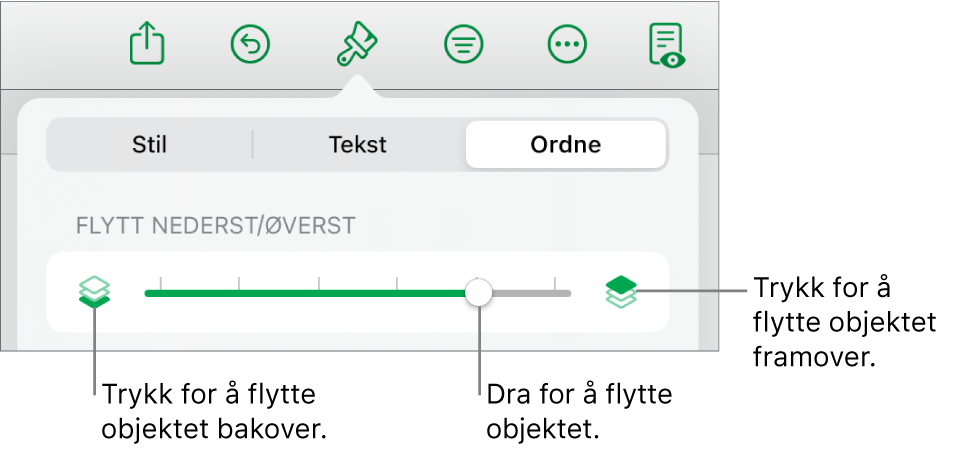Screen dimensions: 975x451
Task: Click the green filled slider track
Action: pos(305,293)
